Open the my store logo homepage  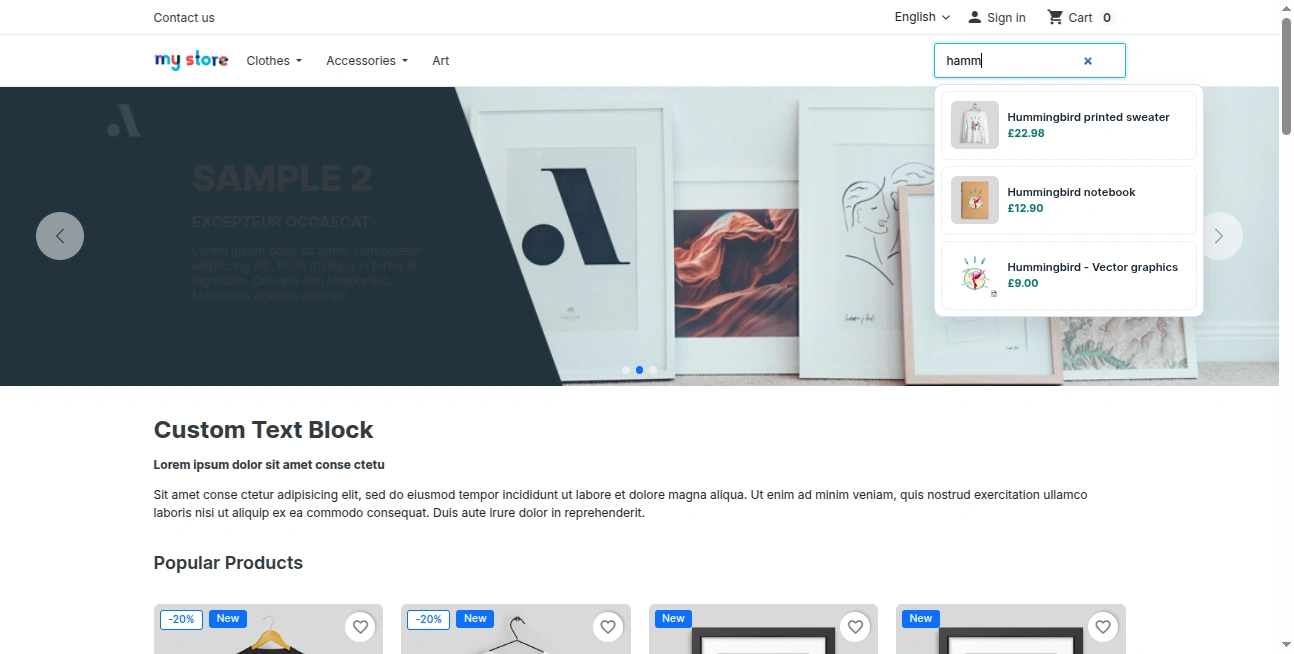tap(191, 60)
